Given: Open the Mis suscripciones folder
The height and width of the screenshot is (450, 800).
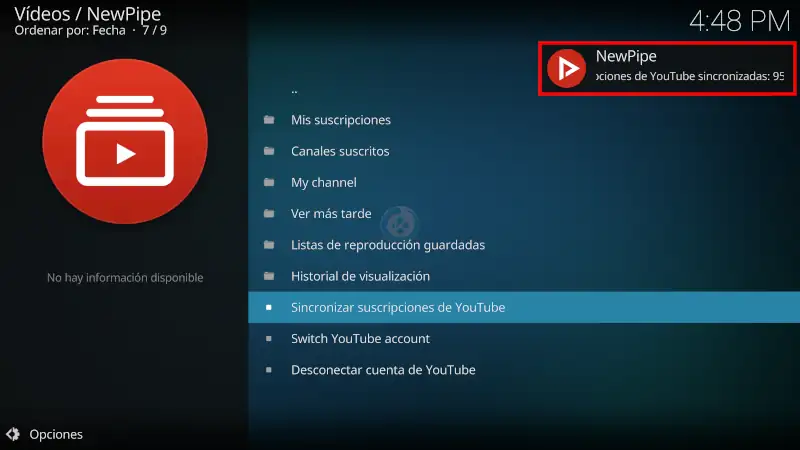Looking at the screenshot, I should click(524, 120).
